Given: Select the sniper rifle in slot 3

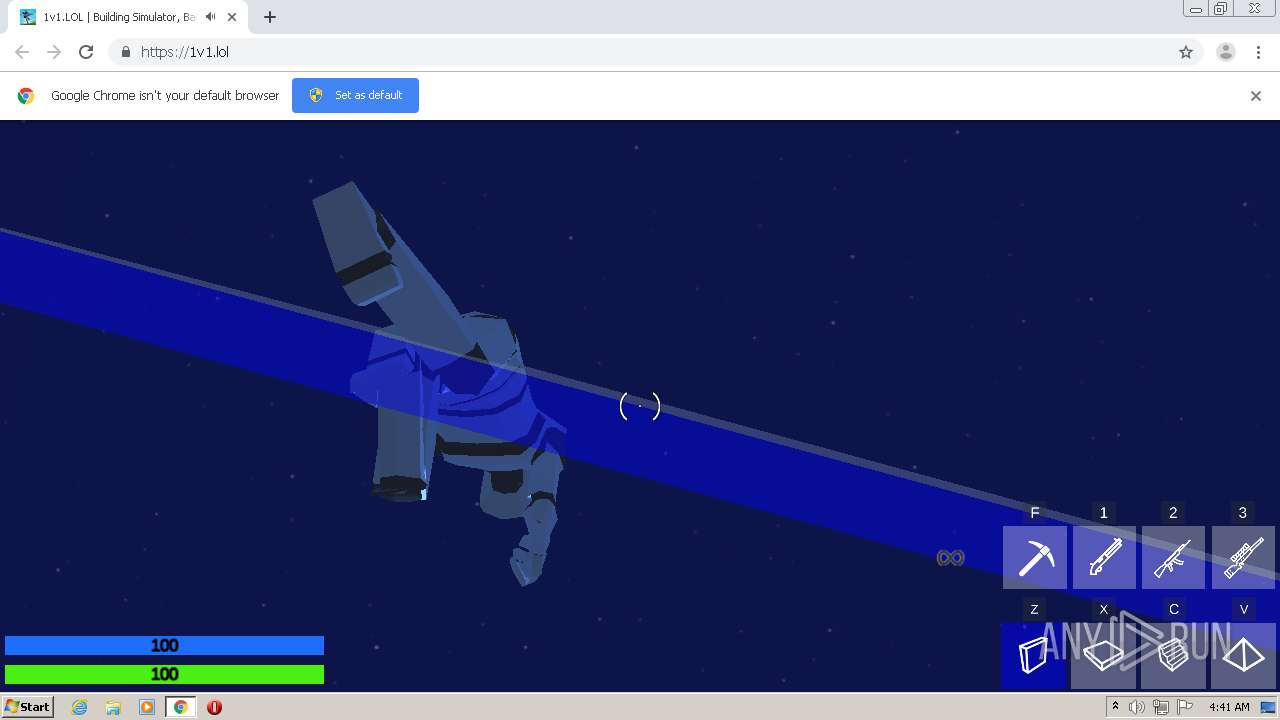Looking at the screenshot, I should click(x=1243, y=557).
